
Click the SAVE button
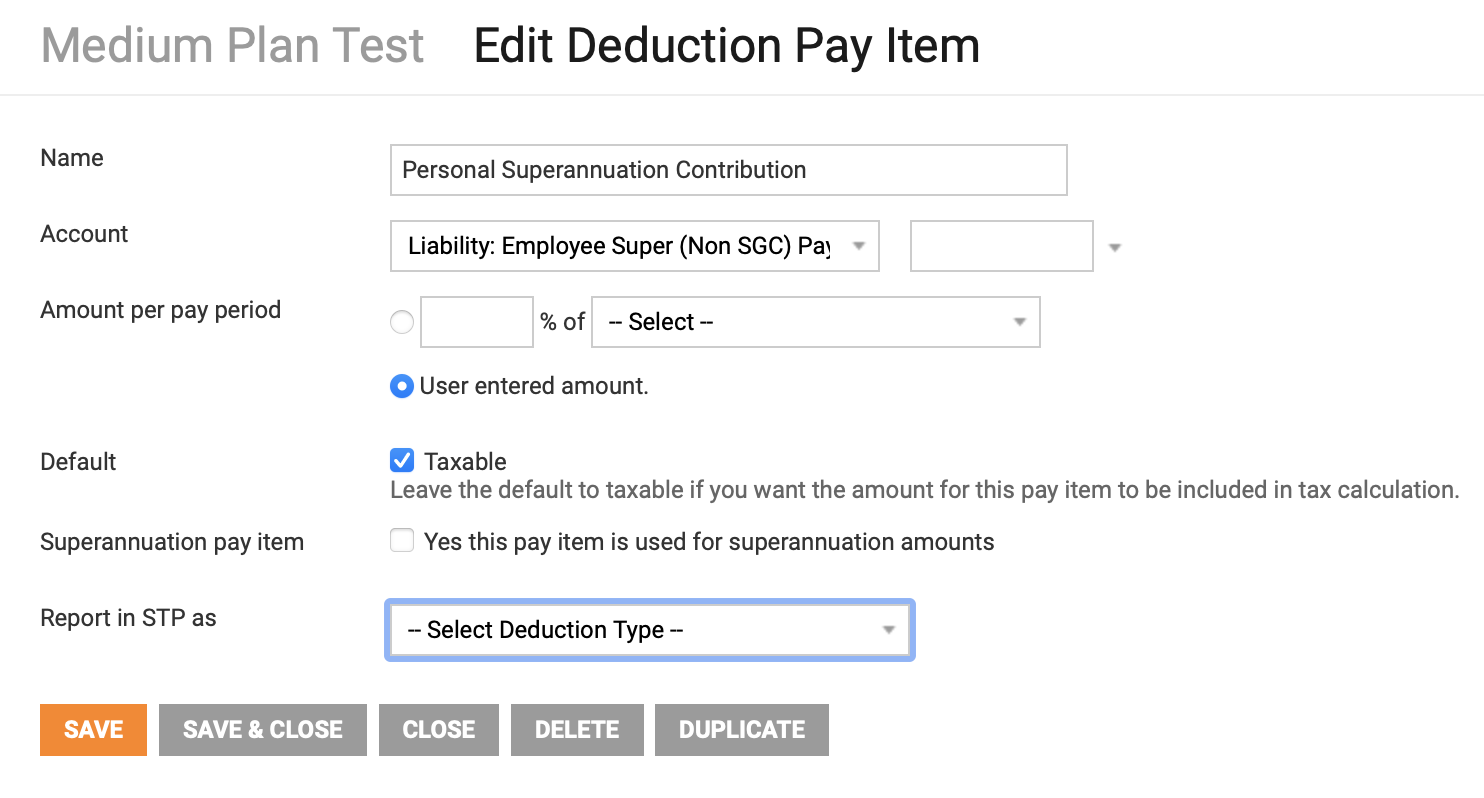(93, 729)
